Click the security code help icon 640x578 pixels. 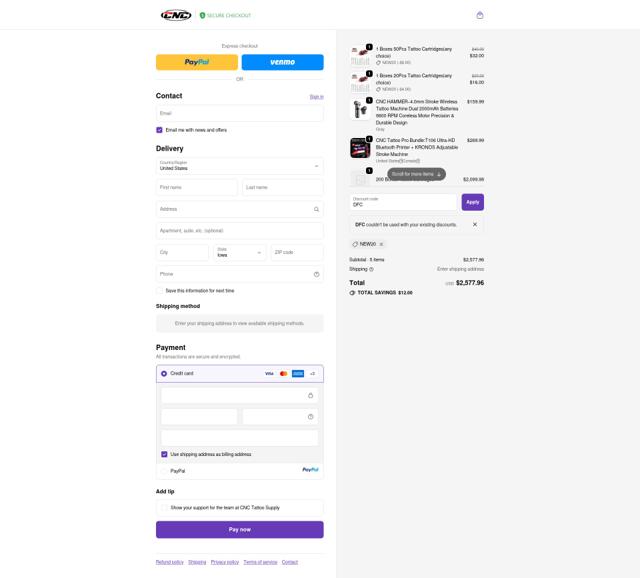(x=310, y=417)
